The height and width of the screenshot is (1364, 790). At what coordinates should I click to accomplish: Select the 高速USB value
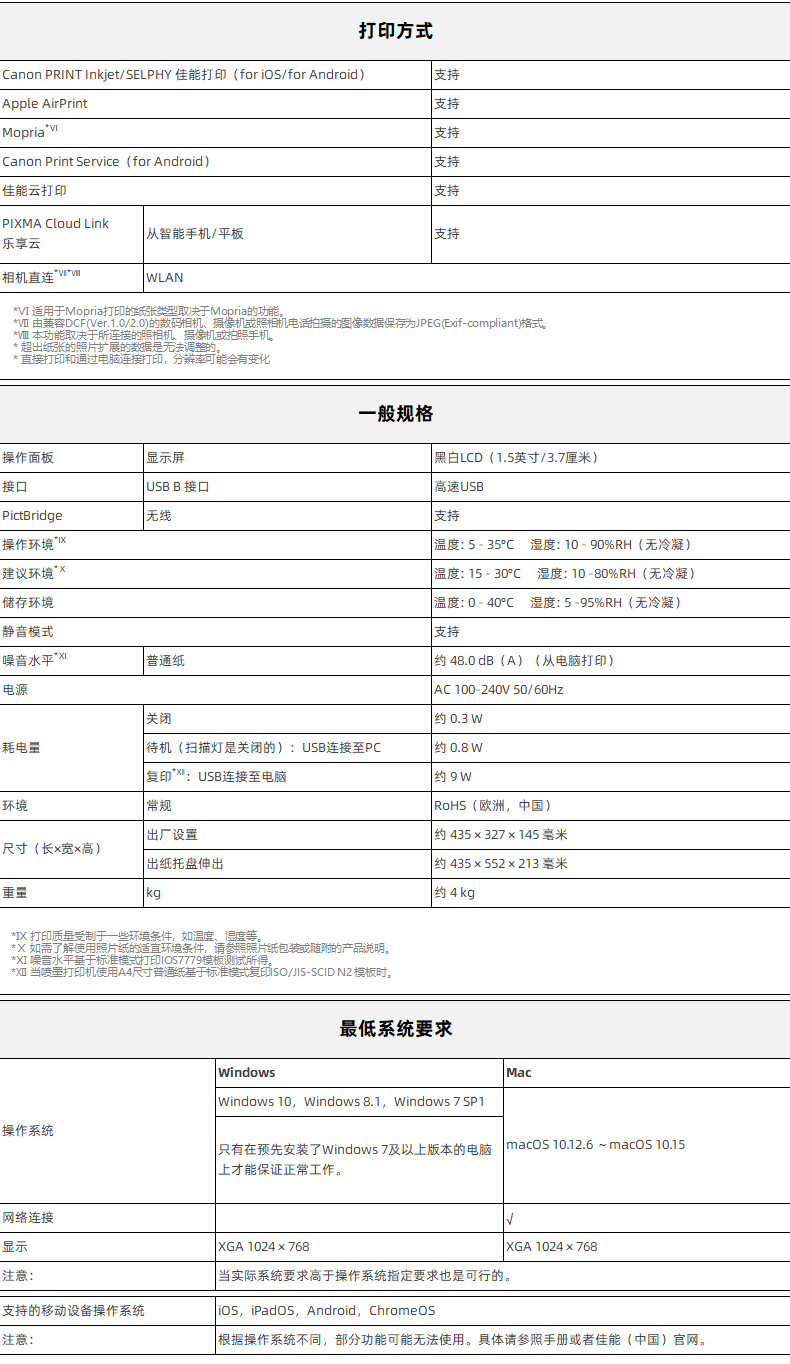[459, 486]
